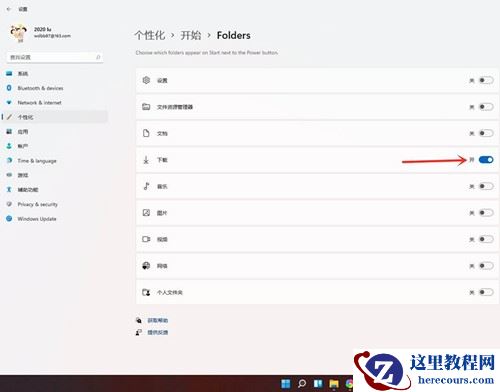Image resolution: width=500 pixels, height=392 pixels.
Task: Open 辅助功能 in the sidebar
Action: (54, 190)
